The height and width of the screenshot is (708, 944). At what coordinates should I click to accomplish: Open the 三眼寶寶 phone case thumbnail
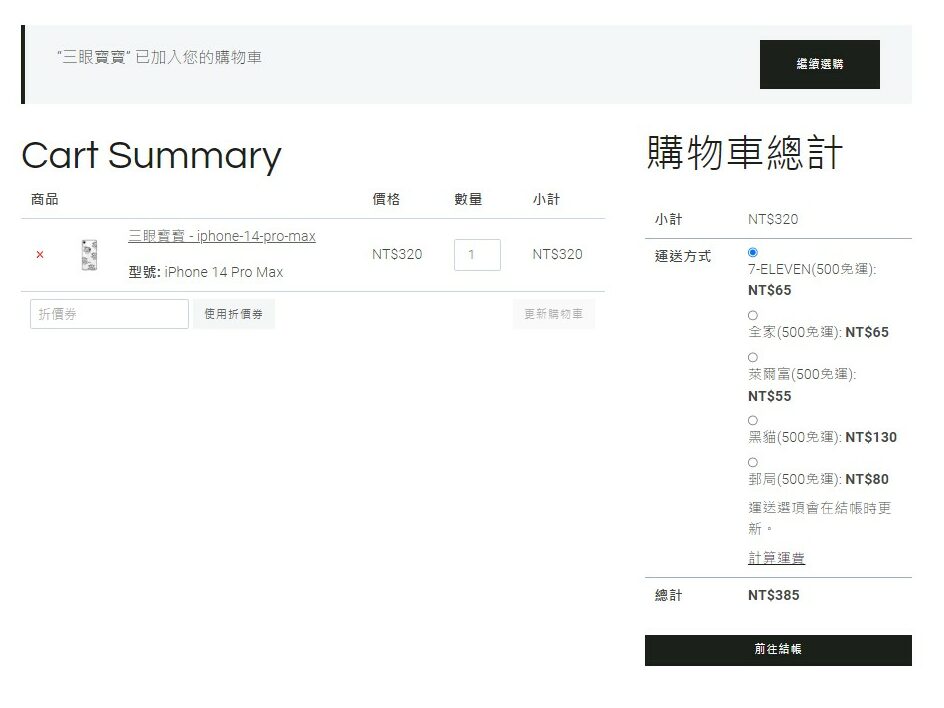tap(89, 255)
